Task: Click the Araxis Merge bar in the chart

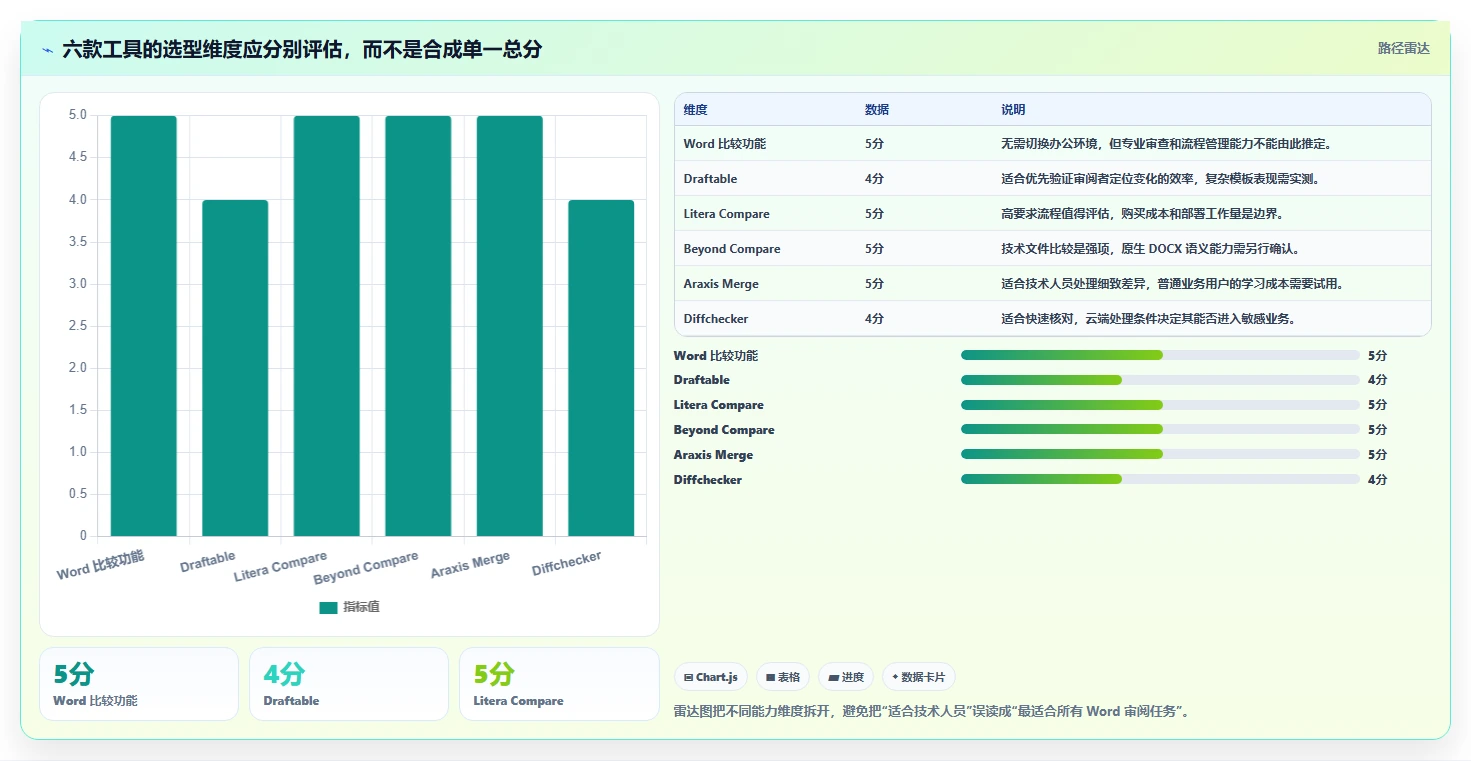Action: click(x=510, y=326)
